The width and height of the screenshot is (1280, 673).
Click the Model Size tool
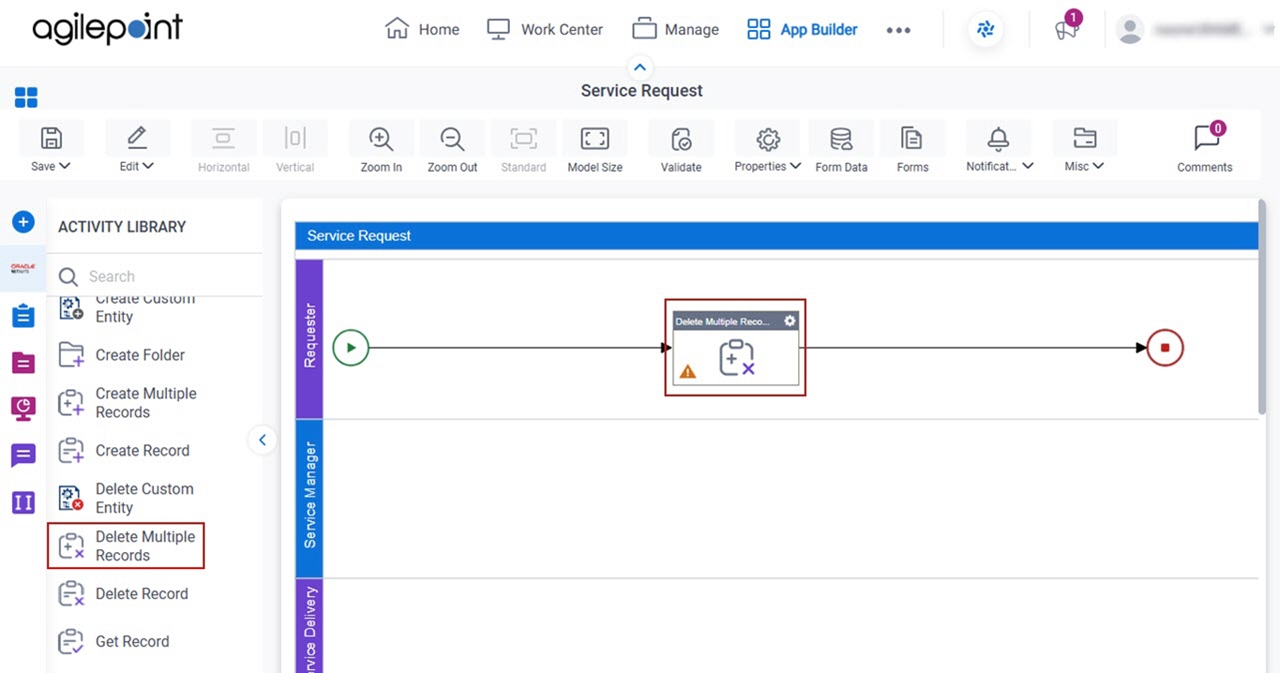coord(595,148)
